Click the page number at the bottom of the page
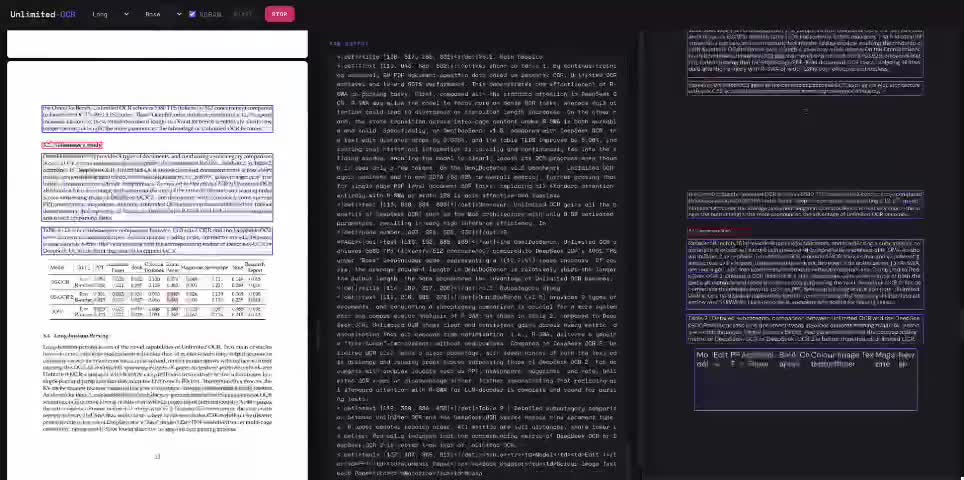This screenshot has height=480, width=964. coord(157,456)
